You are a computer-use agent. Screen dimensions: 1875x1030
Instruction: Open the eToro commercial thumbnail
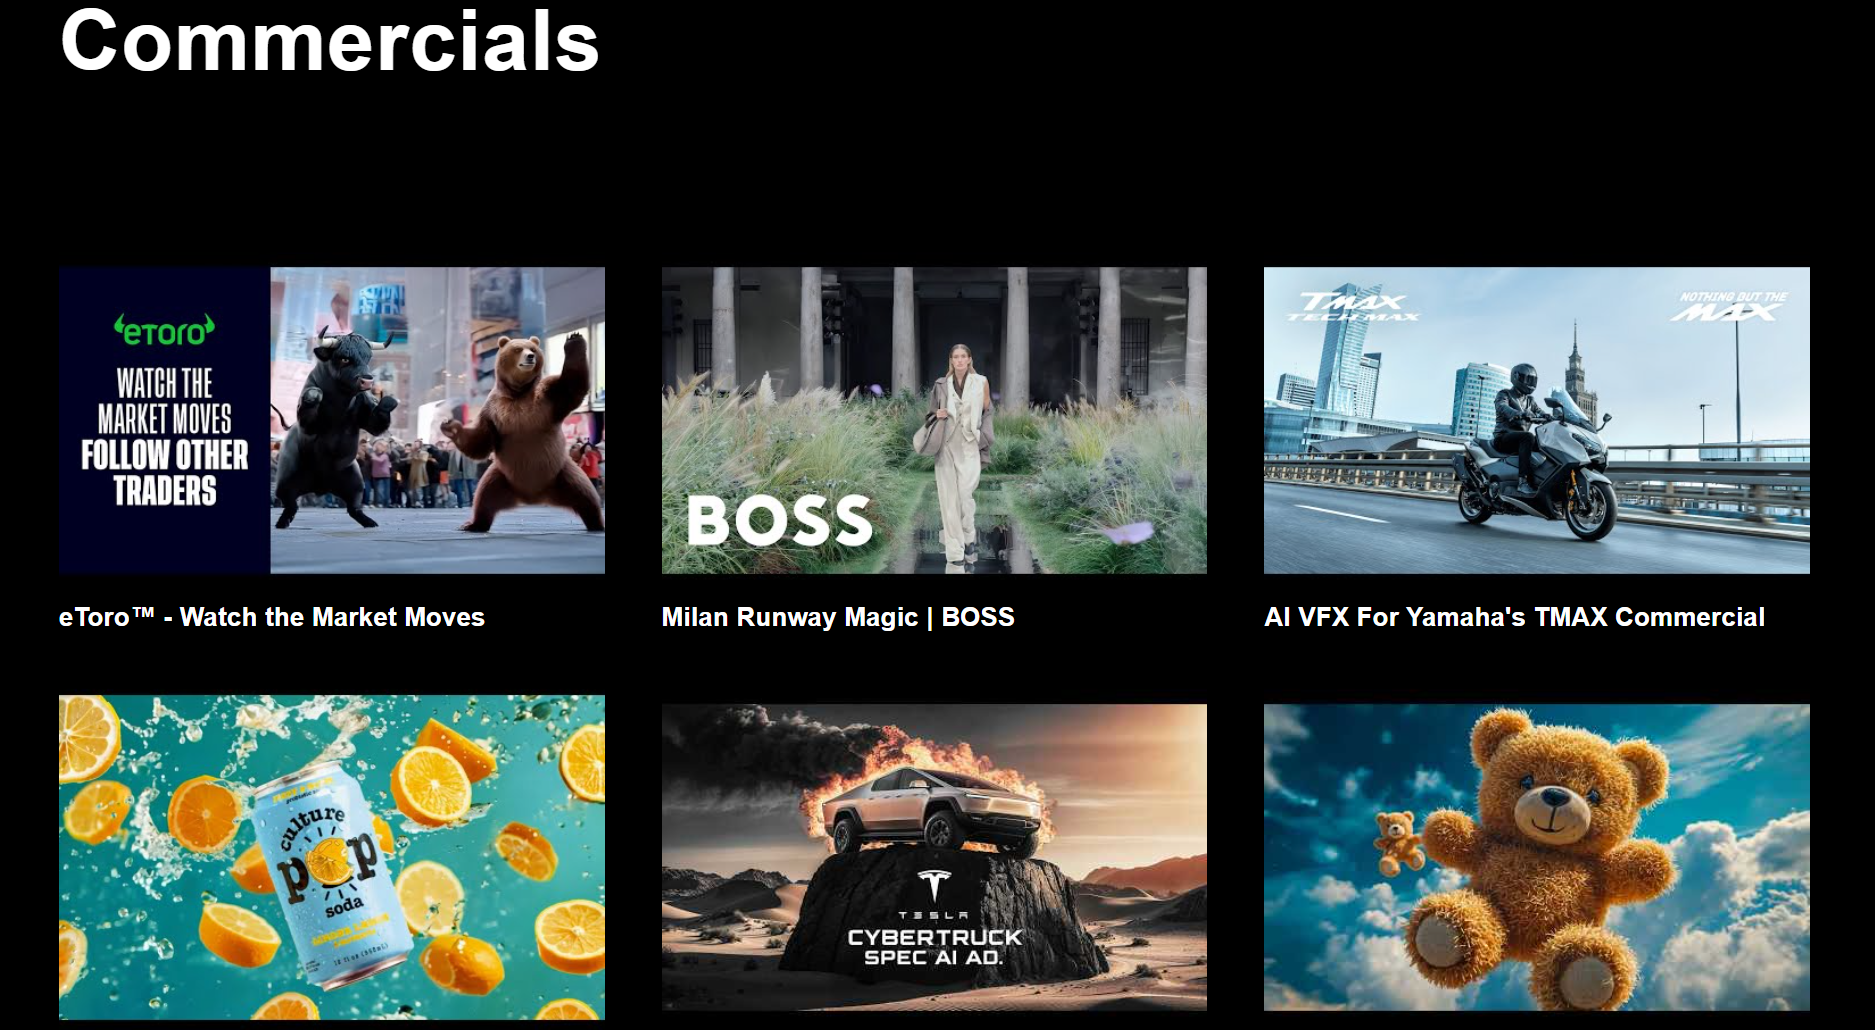[x=332, y=420]
